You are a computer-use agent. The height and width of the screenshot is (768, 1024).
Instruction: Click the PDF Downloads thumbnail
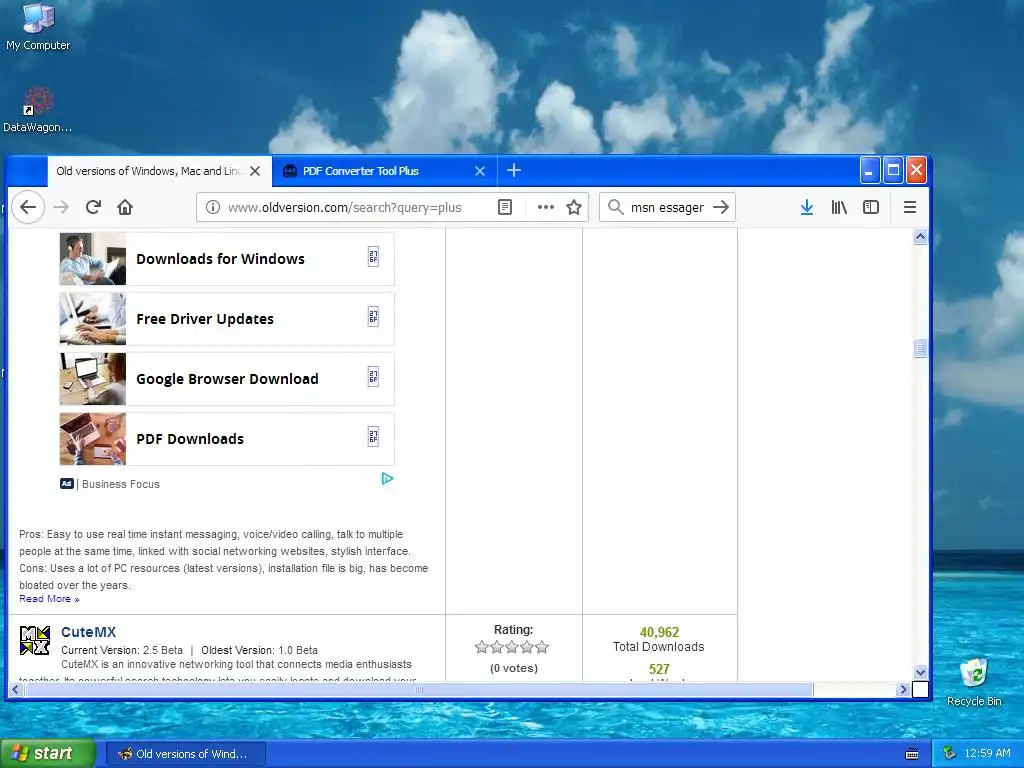(x=93, y=439)
